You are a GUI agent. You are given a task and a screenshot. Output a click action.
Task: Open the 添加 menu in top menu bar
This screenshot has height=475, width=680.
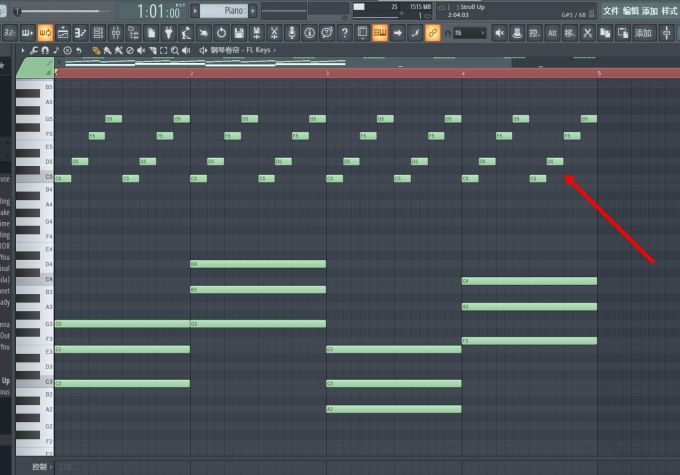point(650,11)
